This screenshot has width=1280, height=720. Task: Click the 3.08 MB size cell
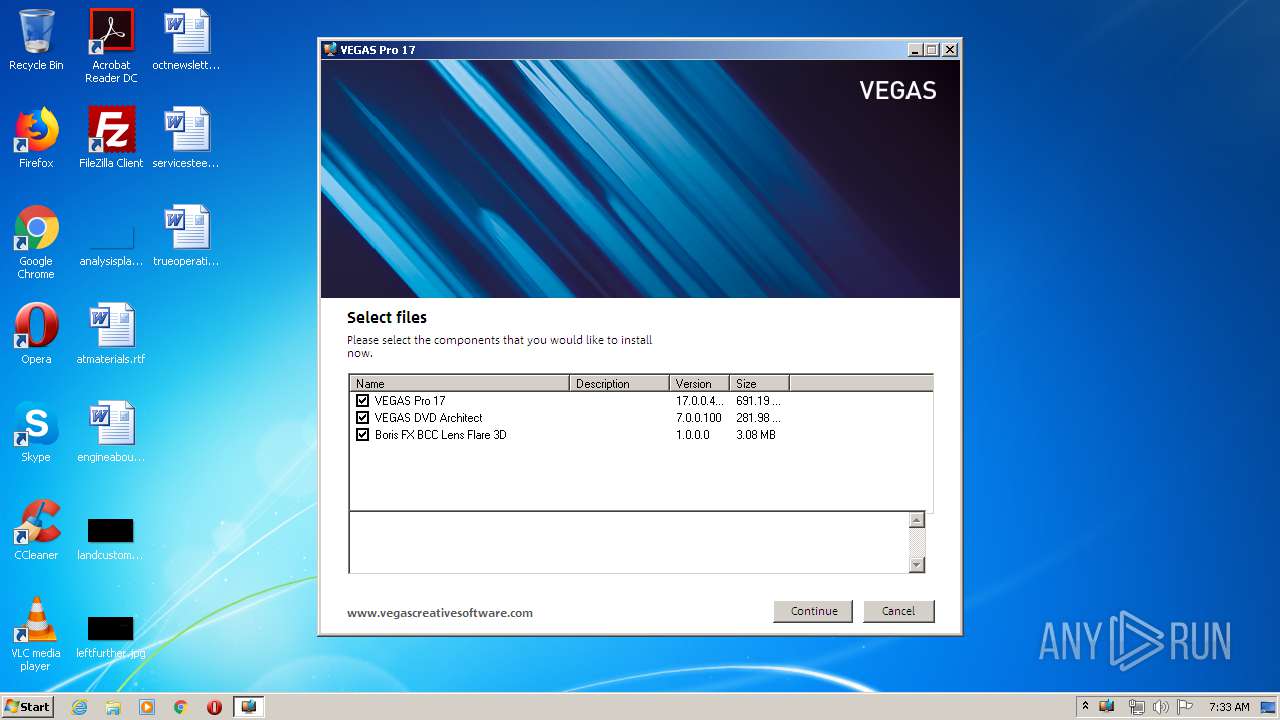coord(756,435)
